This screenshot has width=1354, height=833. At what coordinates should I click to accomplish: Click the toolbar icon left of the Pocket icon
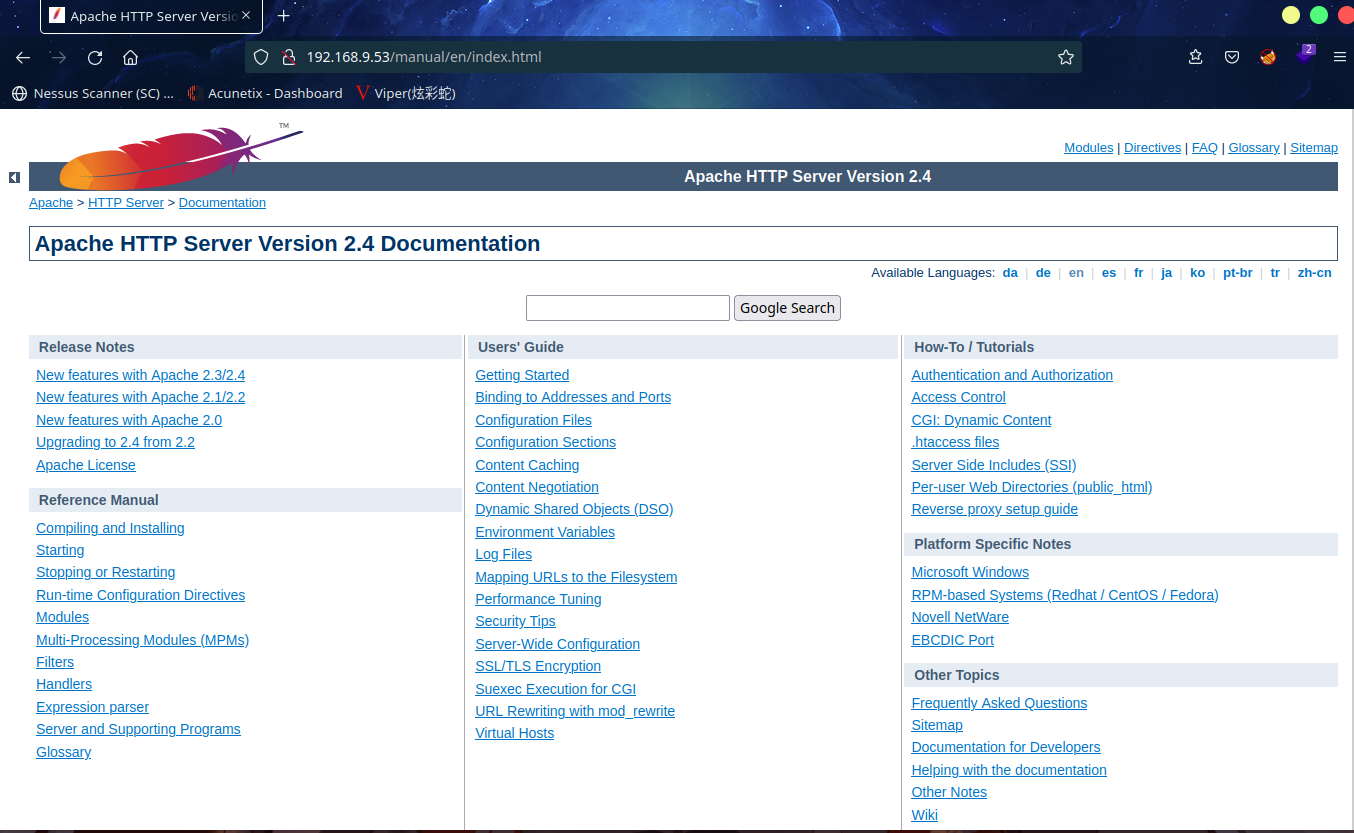pos(1196,57)
